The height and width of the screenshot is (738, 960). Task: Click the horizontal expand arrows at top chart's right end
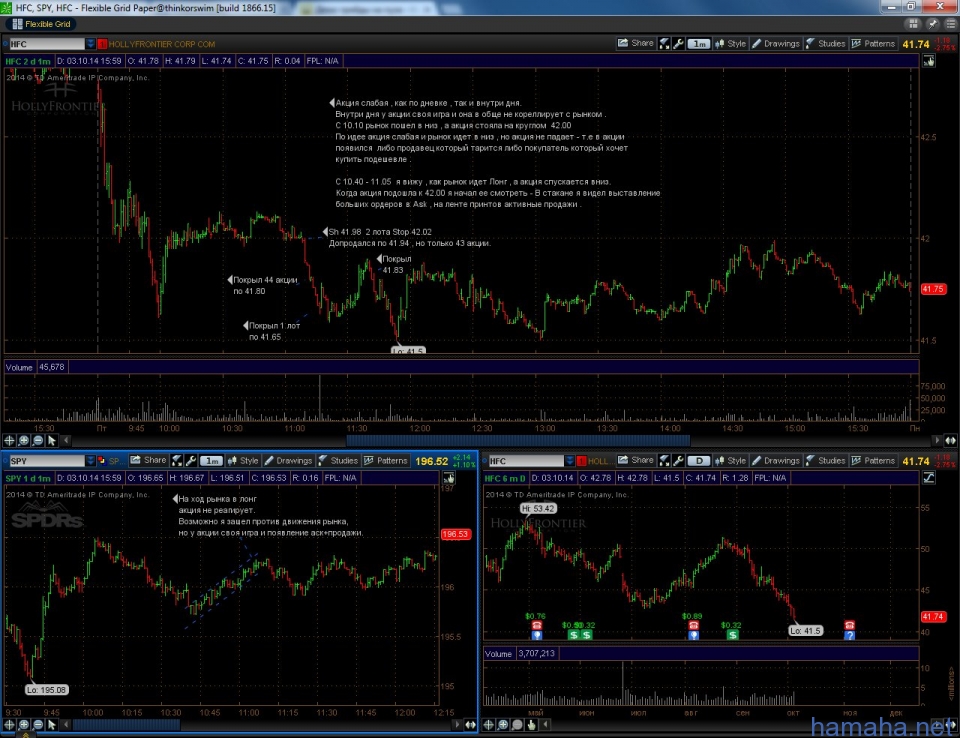[x=950, y=440]
